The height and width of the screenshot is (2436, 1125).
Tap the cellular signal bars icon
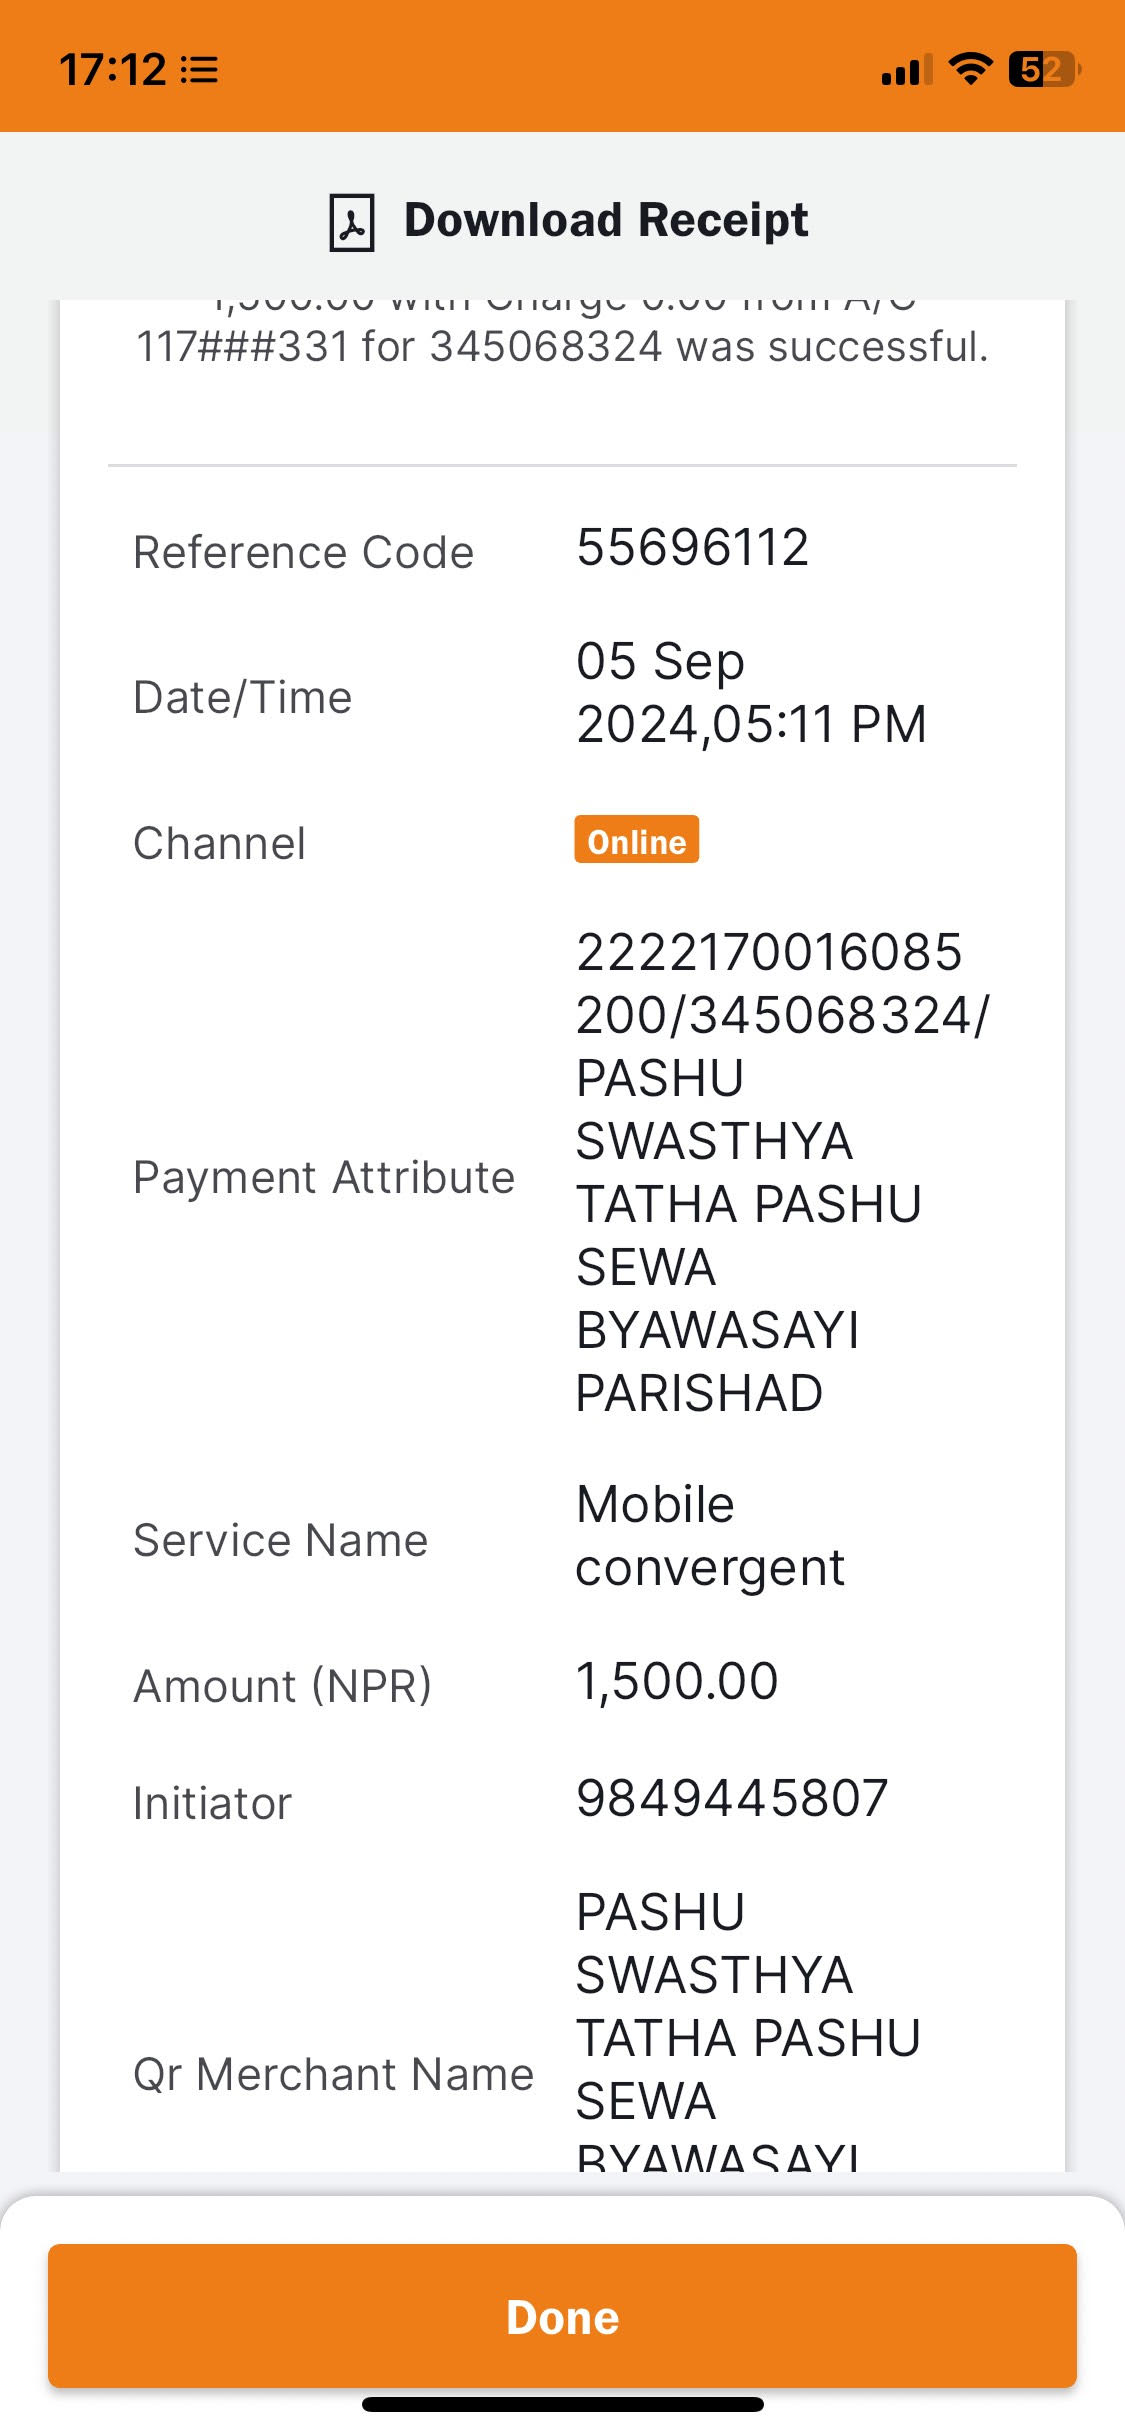[x=906, y=70]
